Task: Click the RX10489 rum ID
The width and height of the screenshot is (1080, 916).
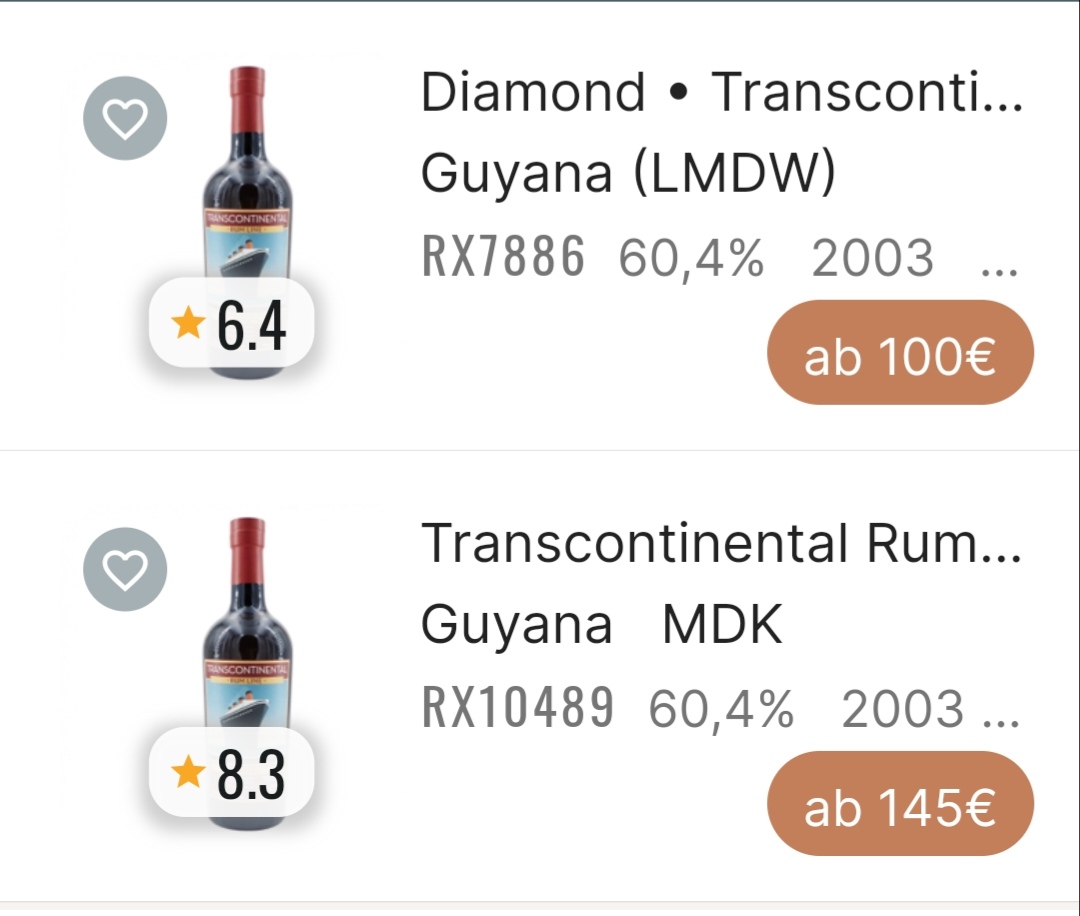Action: click(x=518, y=709)
